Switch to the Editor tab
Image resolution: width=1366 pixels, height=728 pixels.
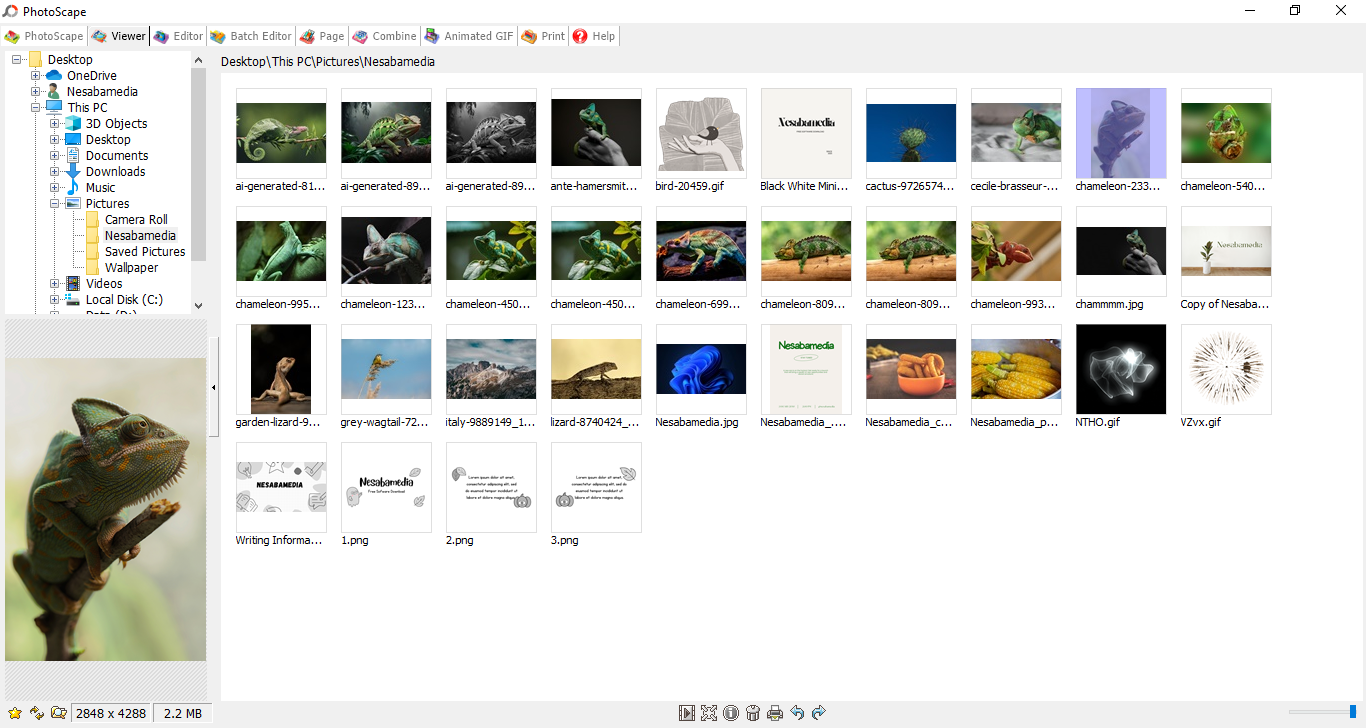178,36
